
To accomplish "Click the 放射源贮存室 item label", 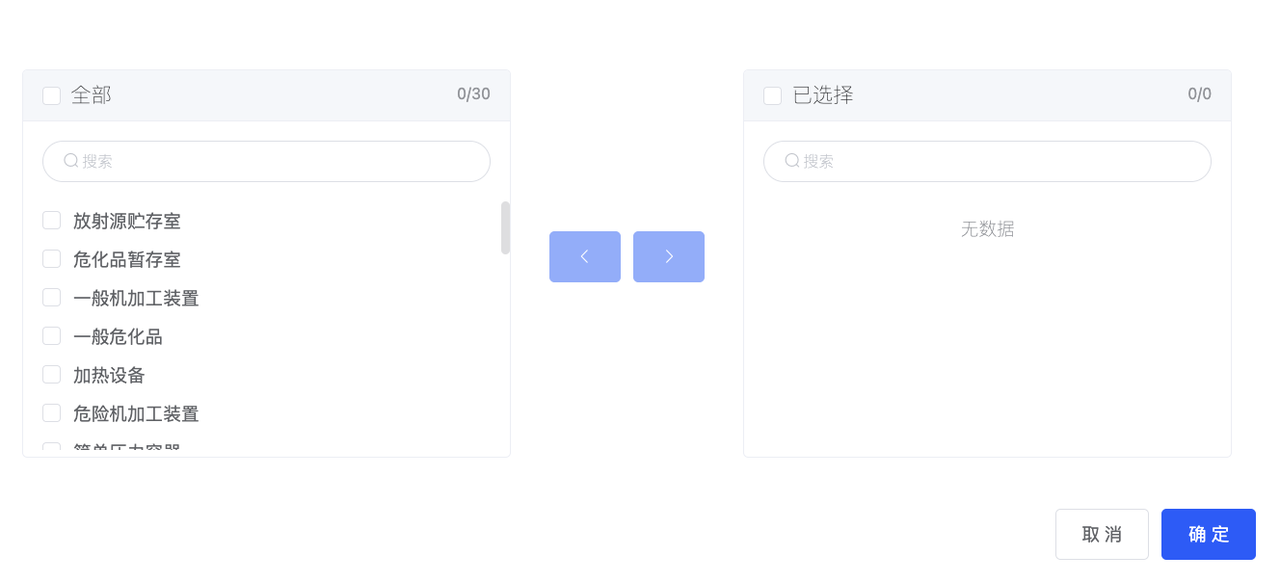I will [127, 221].
